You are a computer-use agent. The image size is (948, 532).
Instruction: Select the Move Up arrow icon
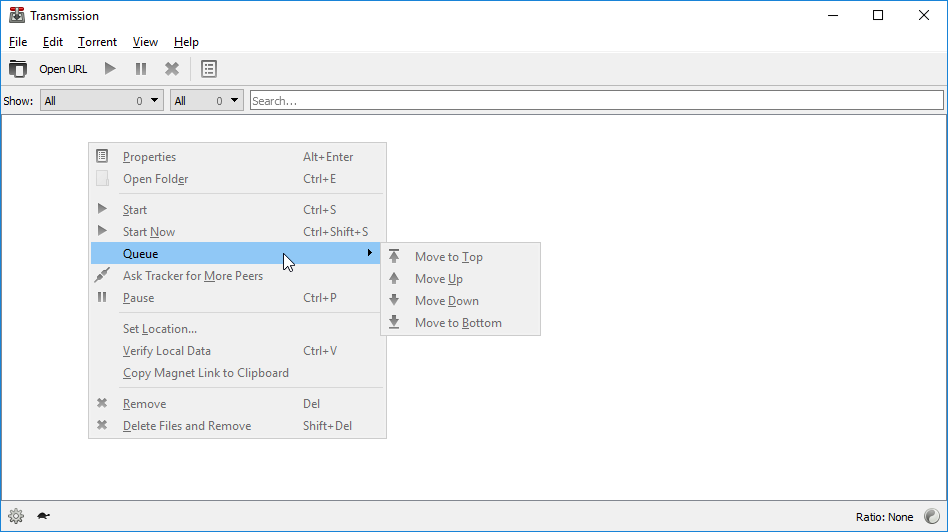tap(394, 279)
